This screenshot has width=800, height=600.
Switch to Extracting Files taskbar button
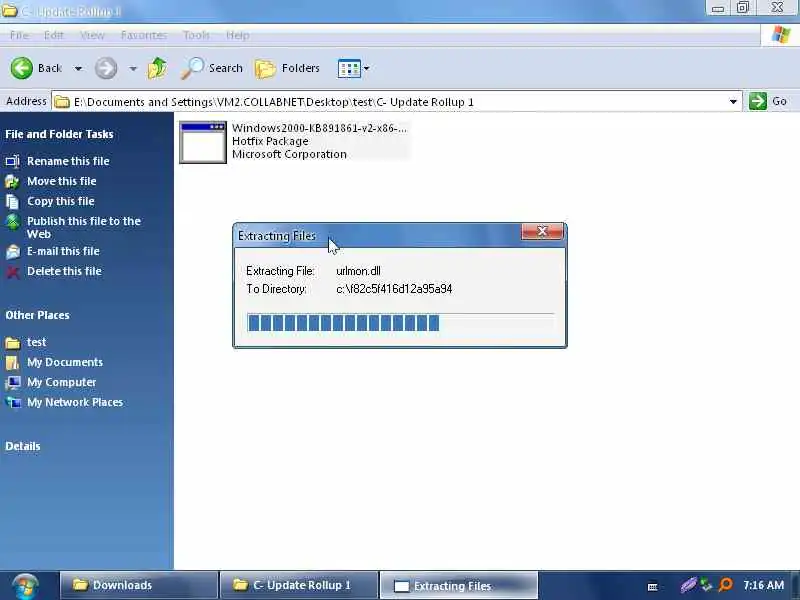[459, 586]
